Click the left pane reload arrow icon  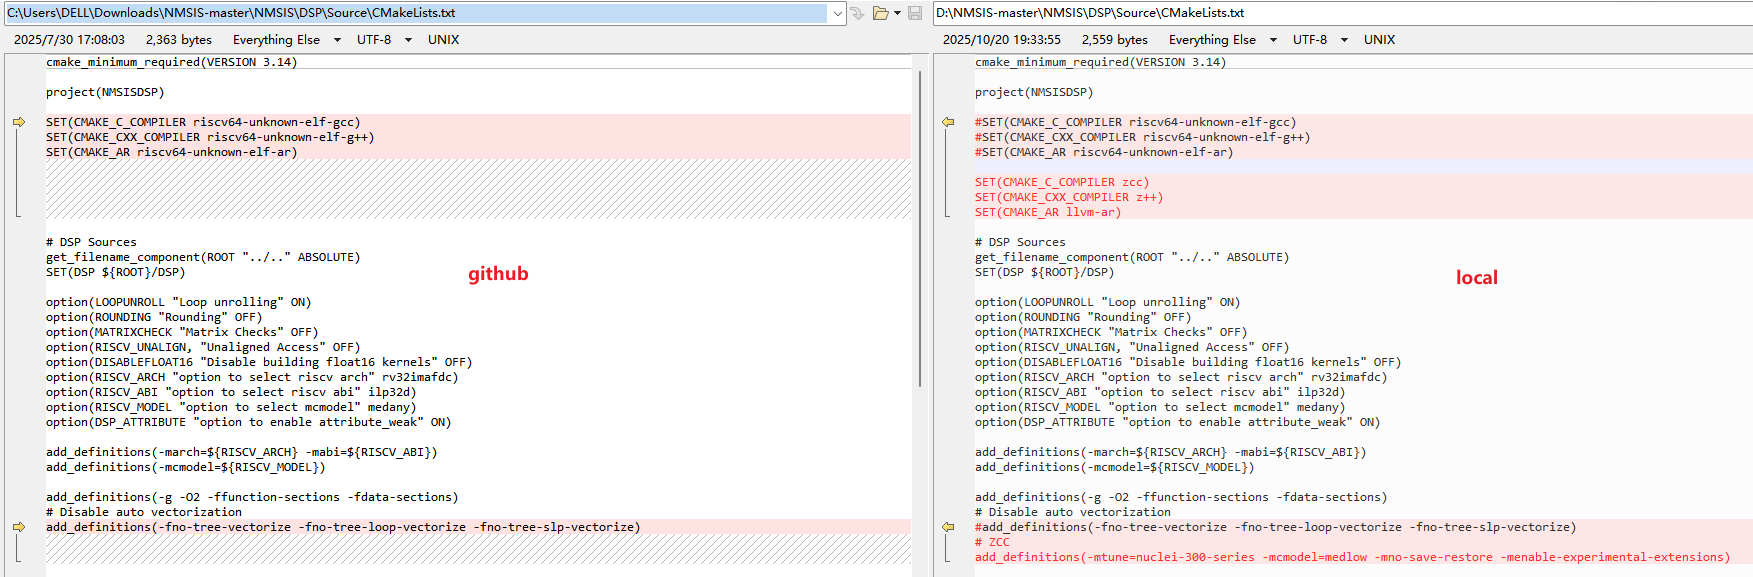point(857,13)
